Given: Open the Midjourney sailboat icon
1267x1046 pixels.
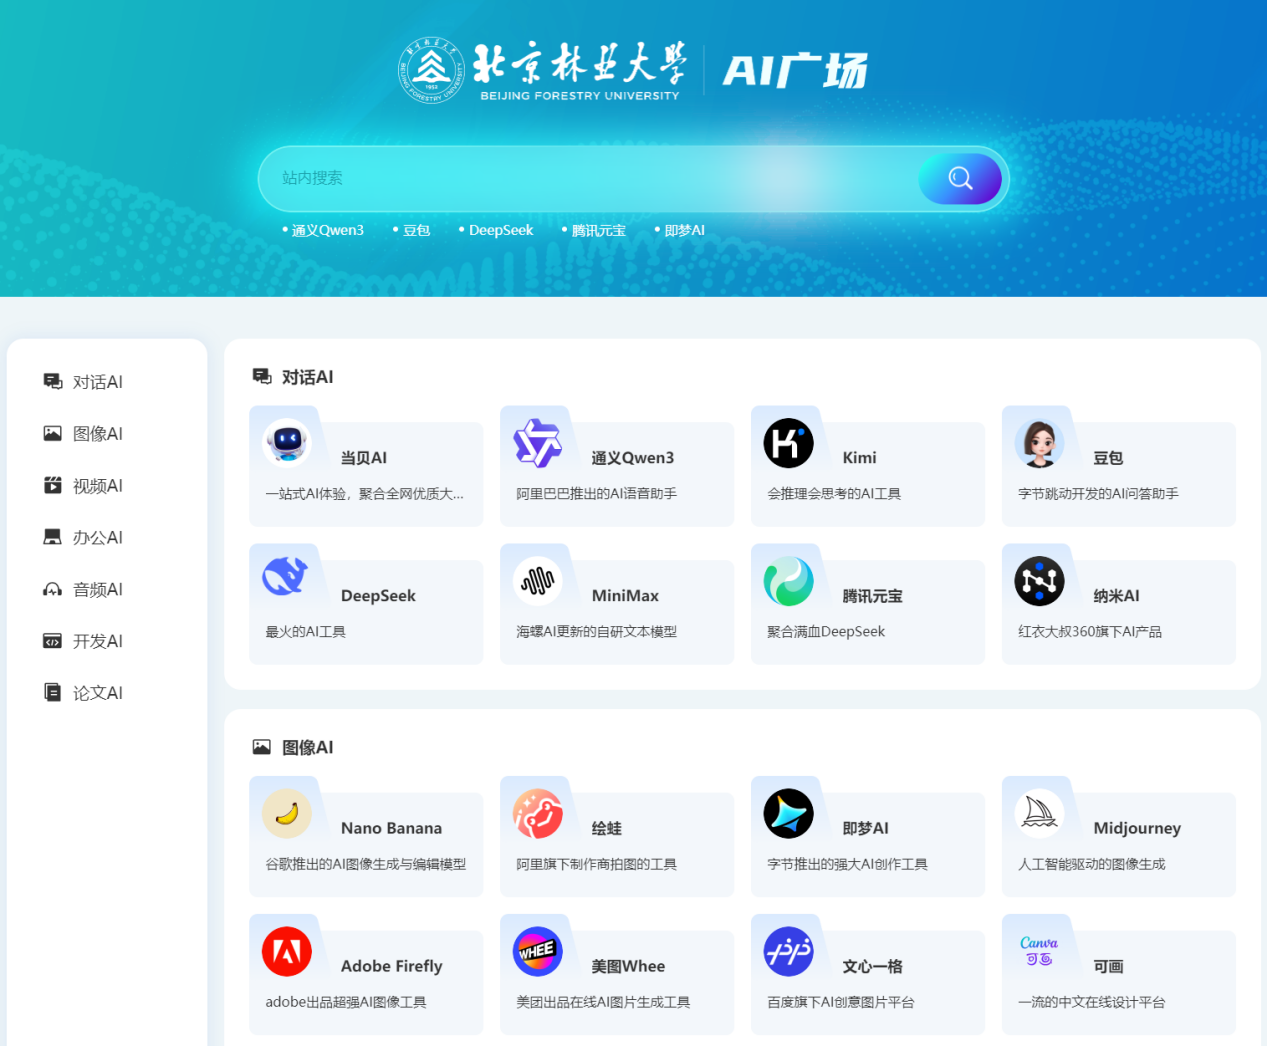Looking at the screenshot, I should 1040,814.
